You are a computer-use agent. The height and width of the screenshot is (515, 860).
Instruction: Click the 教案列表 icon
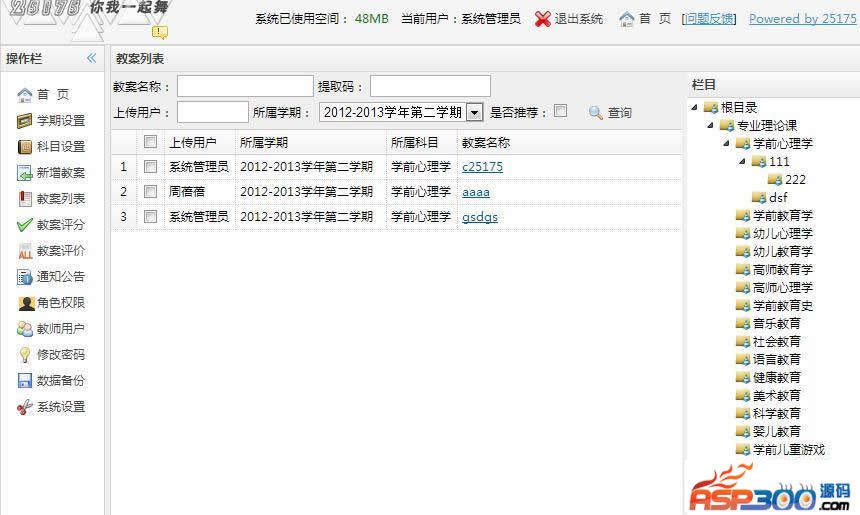(x=25, y=199)
